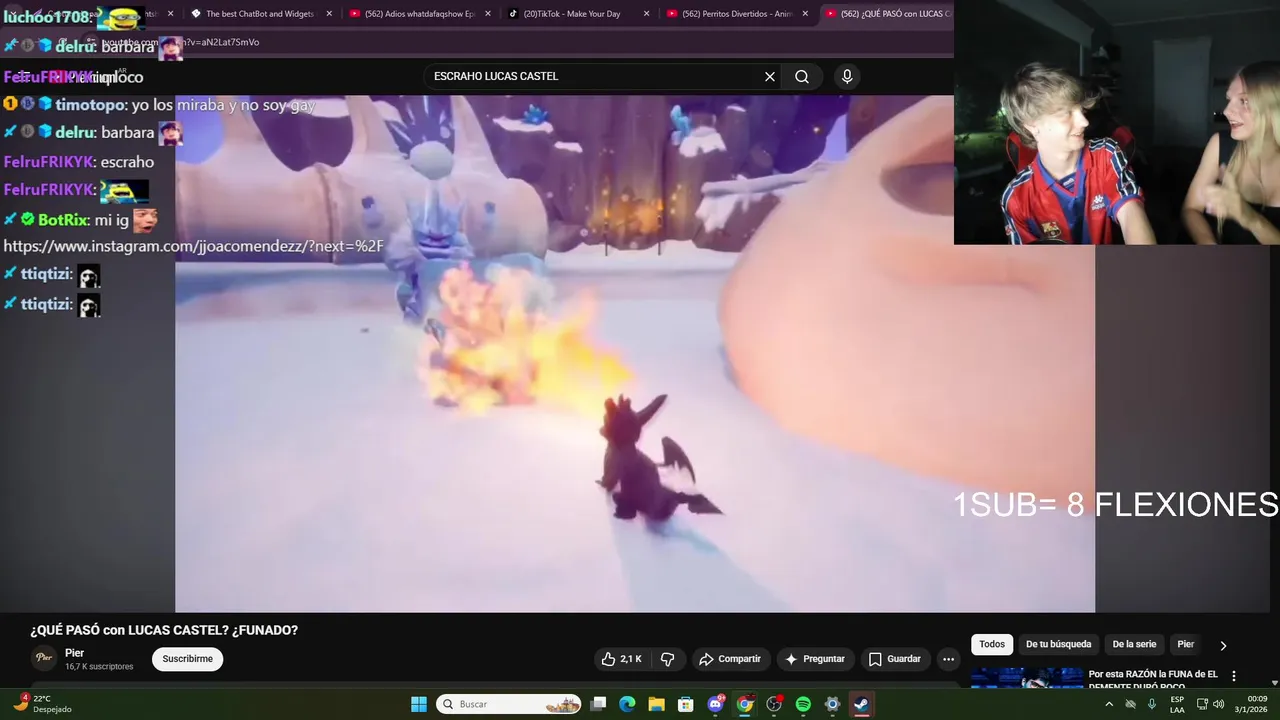Select the 'De la serie' filter chip

point(1134,645)
